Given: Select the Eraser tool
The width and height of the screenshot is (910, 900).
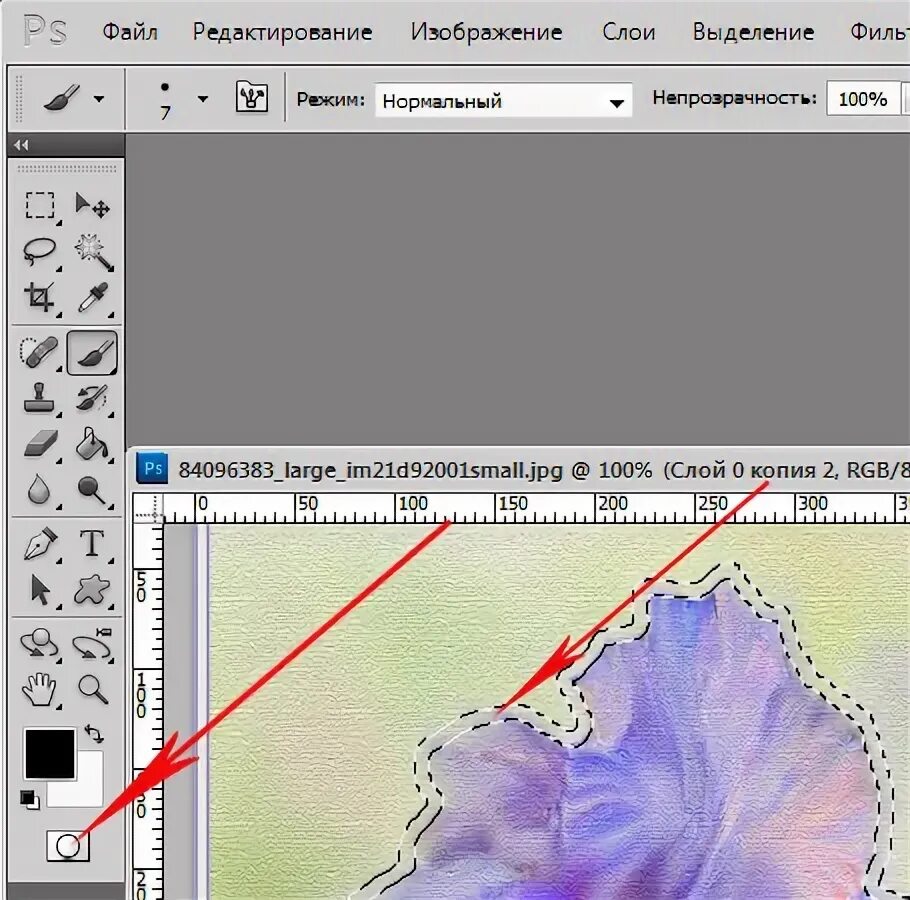Looking at the screenshot, I should pos(41,444).
